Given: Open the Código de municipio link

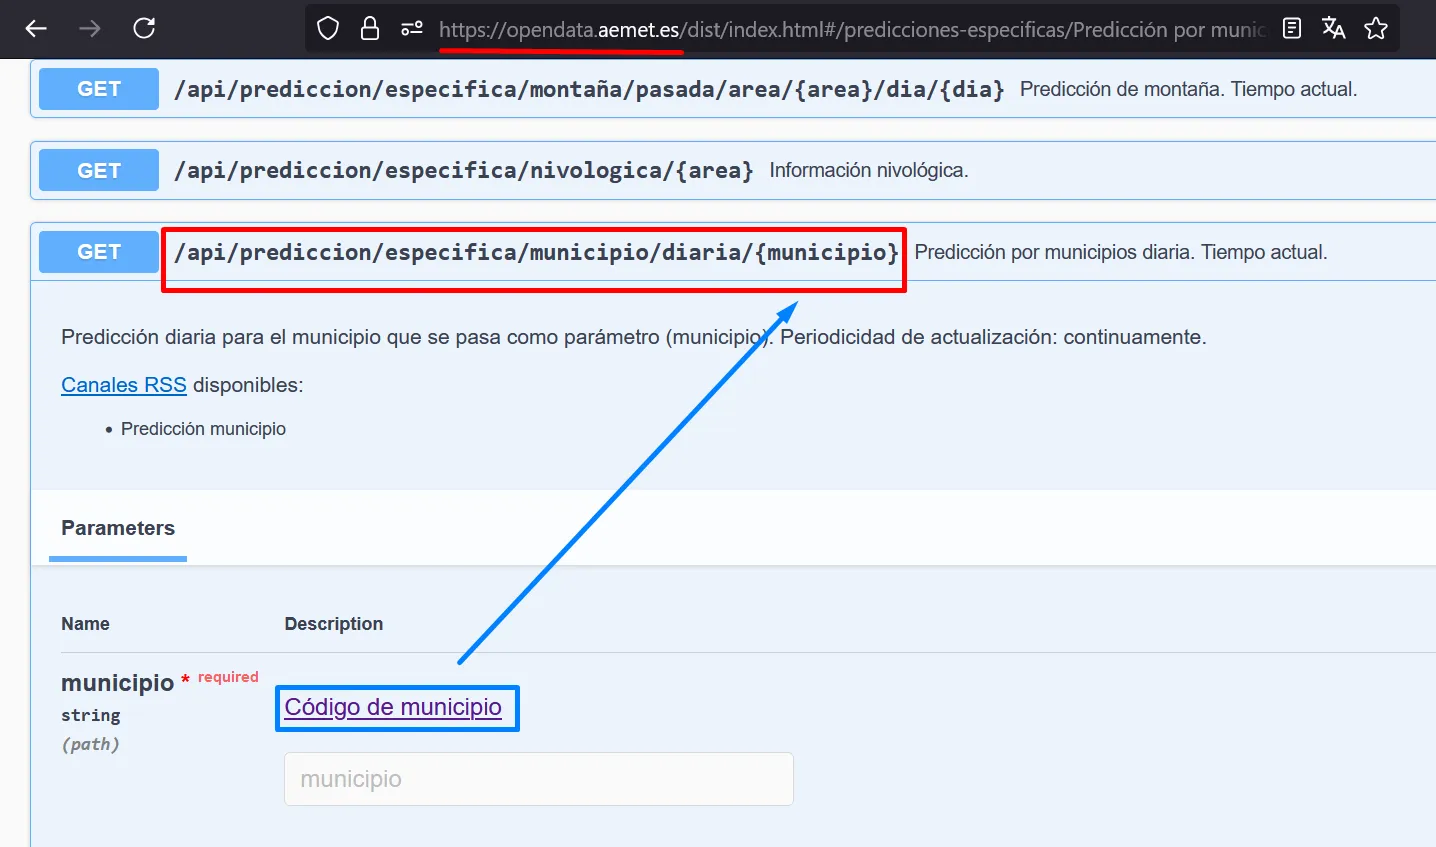Looking at the screenshot, I should pos(393,707).
